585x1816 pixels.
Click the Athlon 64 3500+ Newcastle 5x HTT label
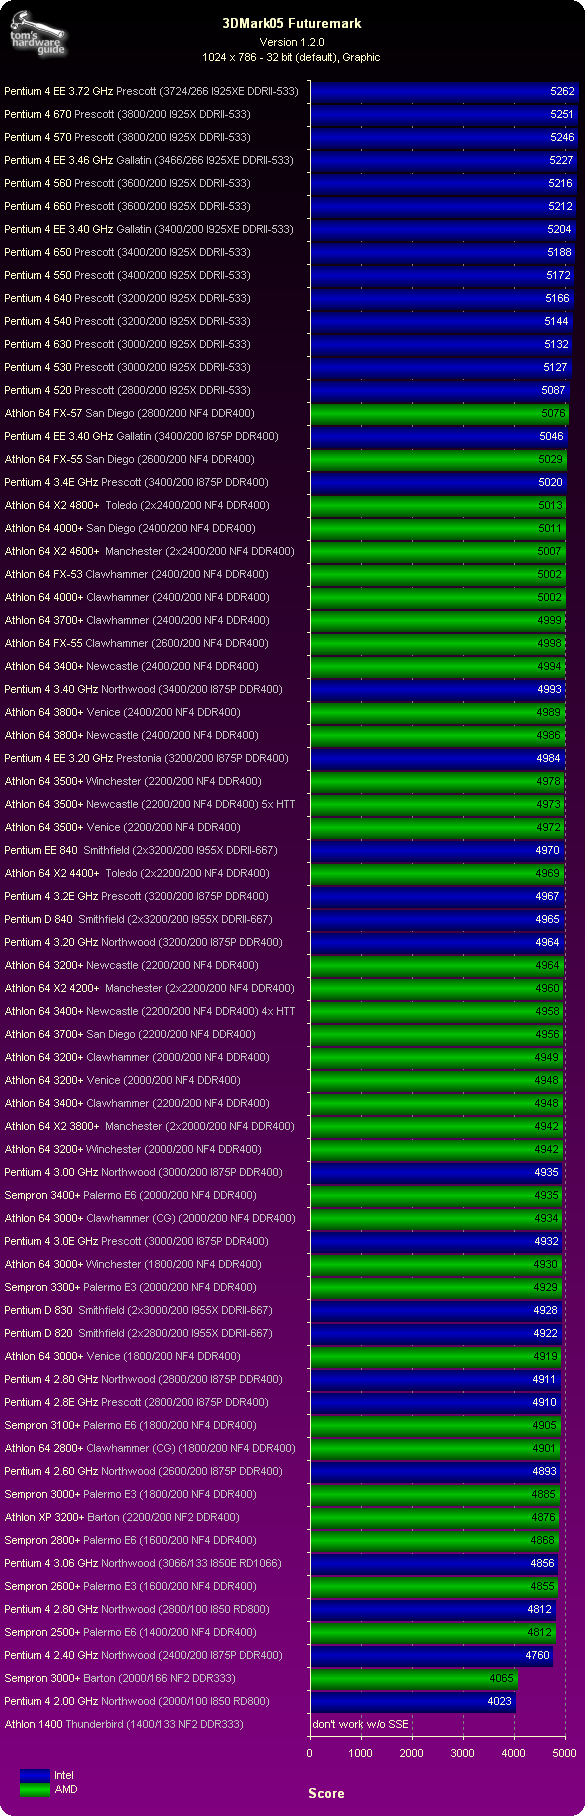click(x=150, y=804)
